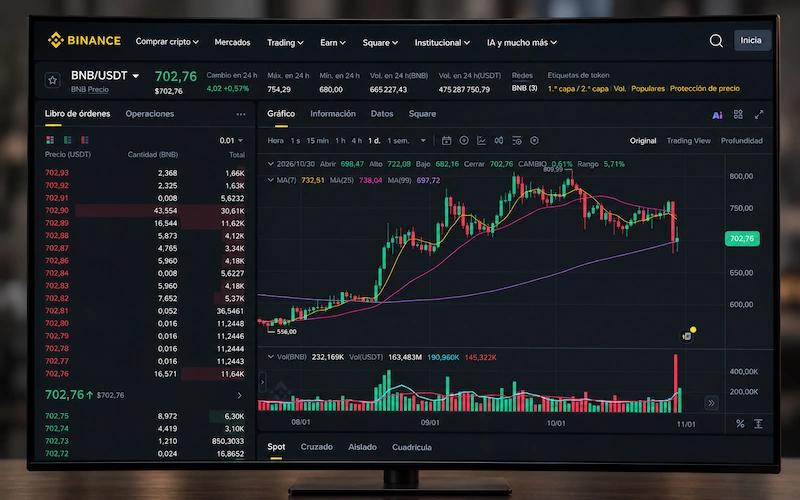Click the arrow beside mid price 702,76
The image size is (800, 500).
[x=239, y=395]
